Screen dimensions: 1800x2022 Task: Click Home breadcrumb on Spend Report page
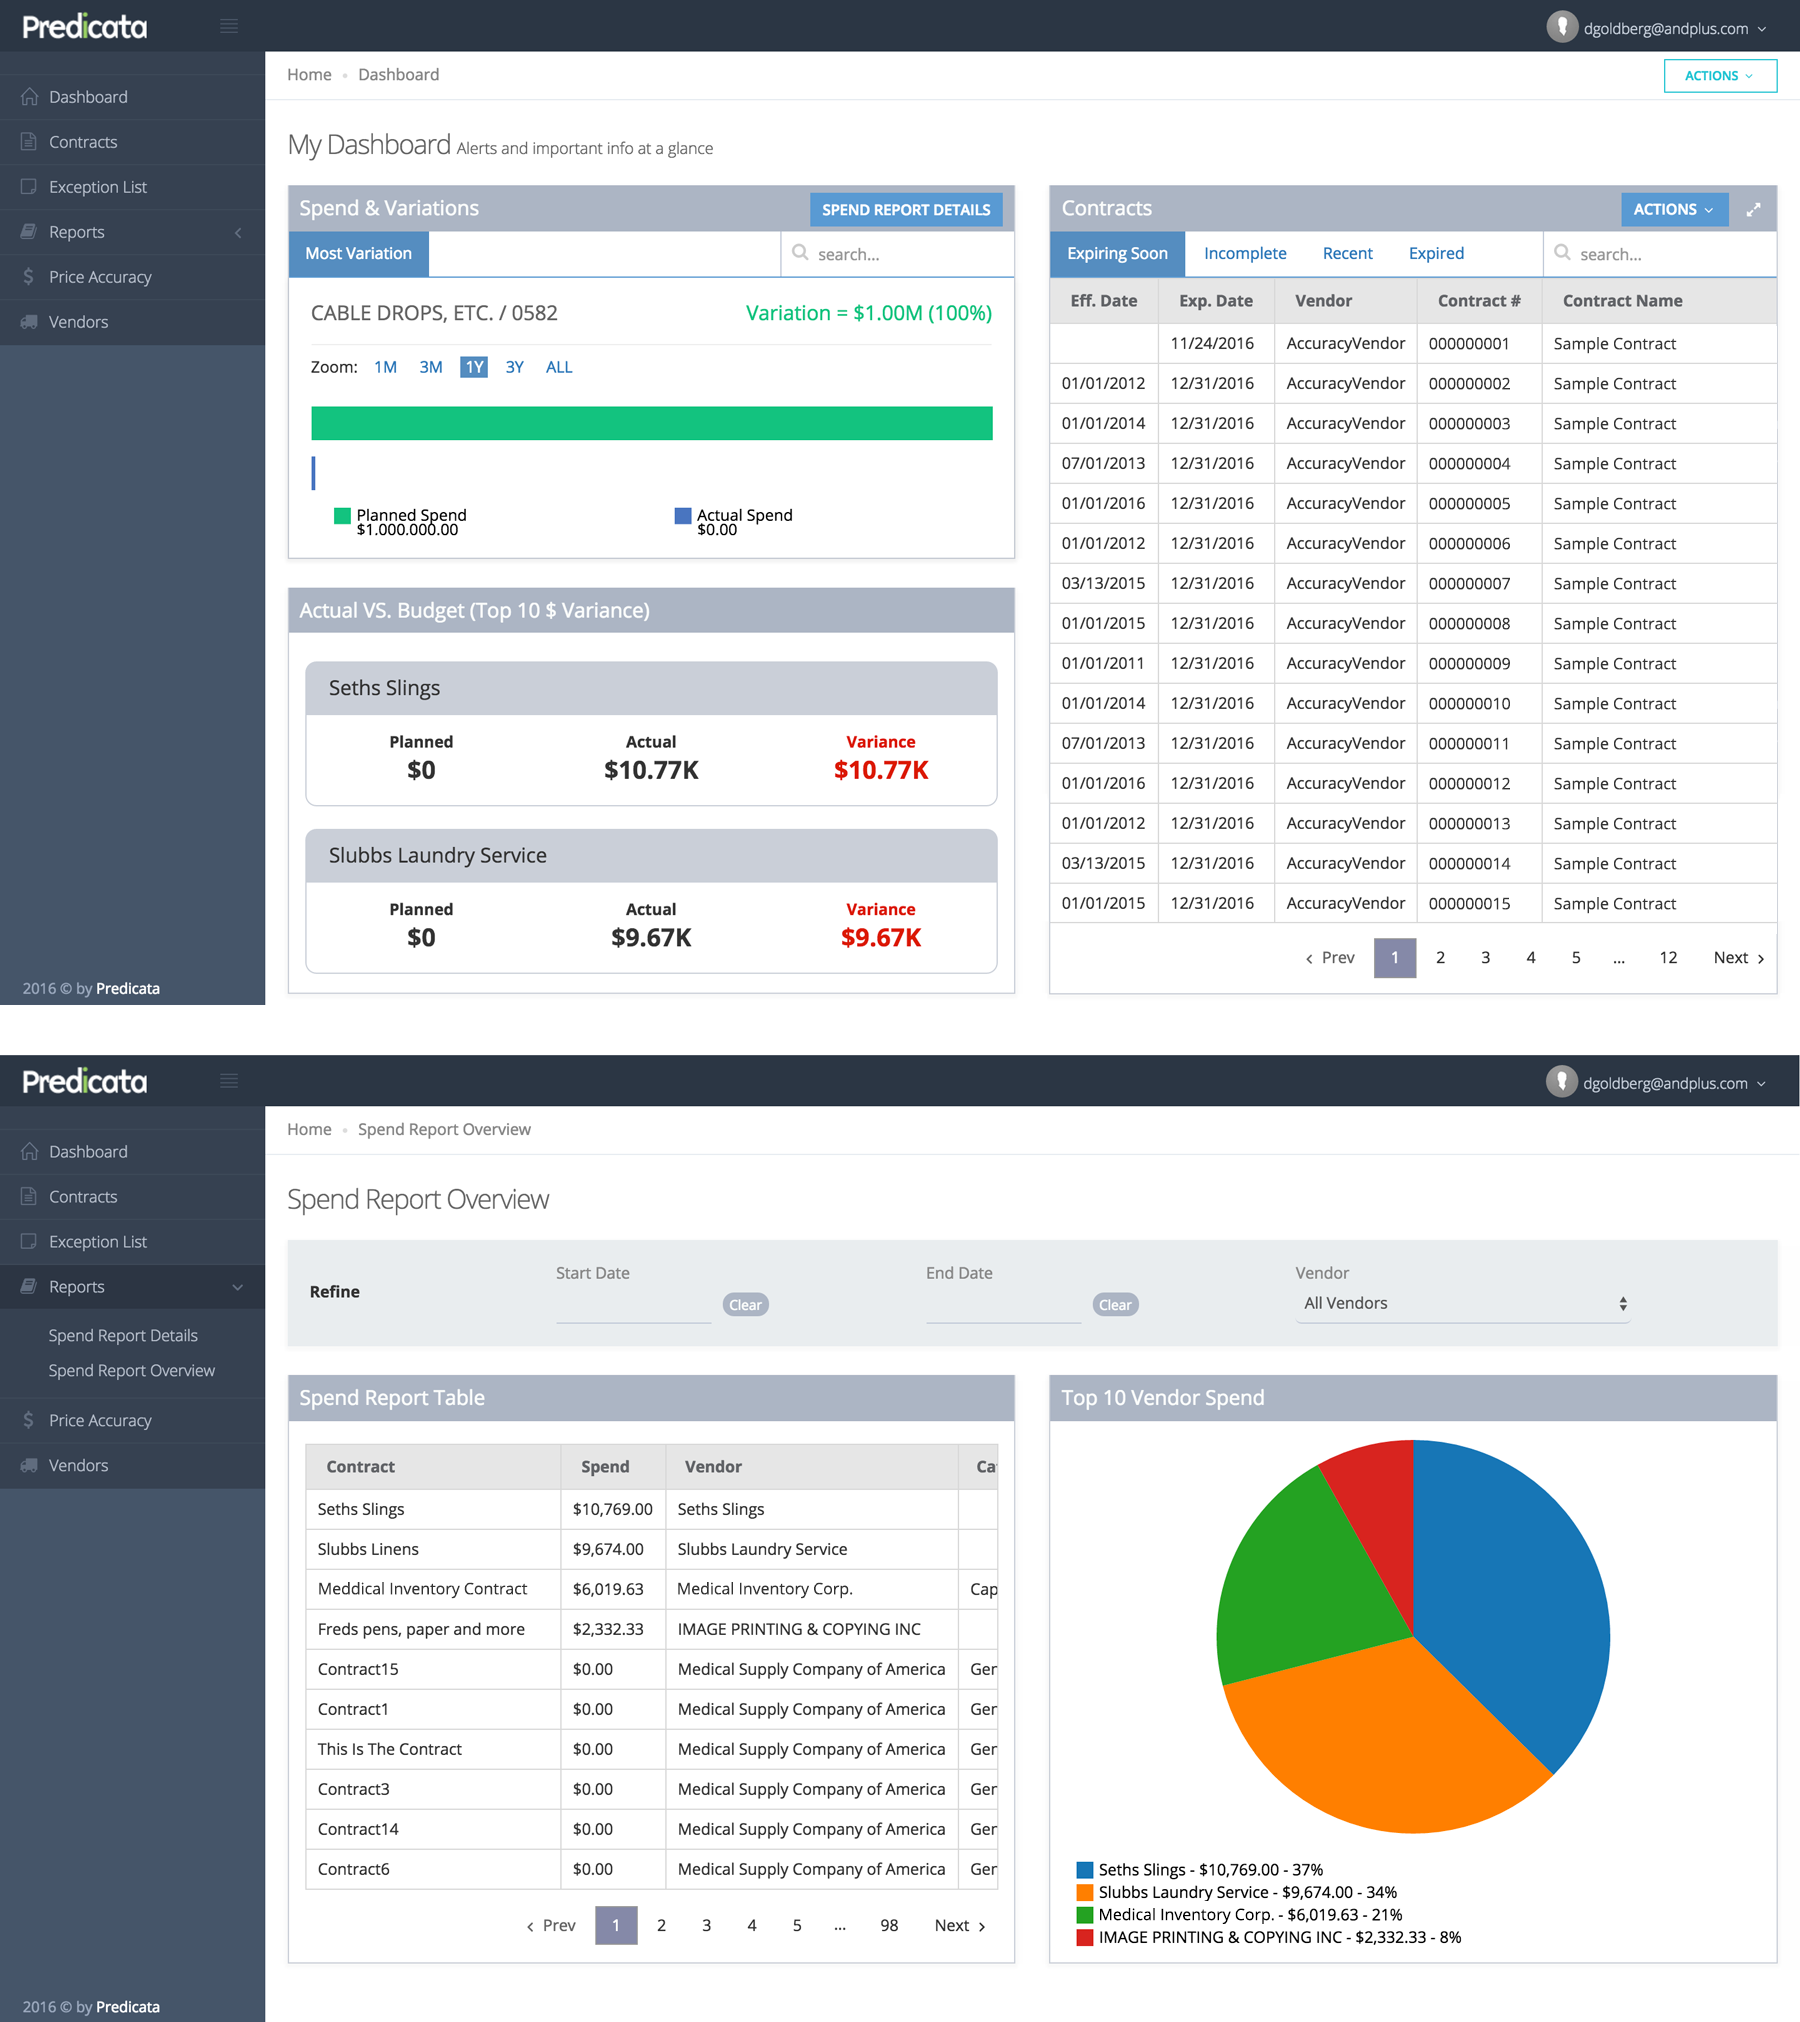click(309, 1130)
